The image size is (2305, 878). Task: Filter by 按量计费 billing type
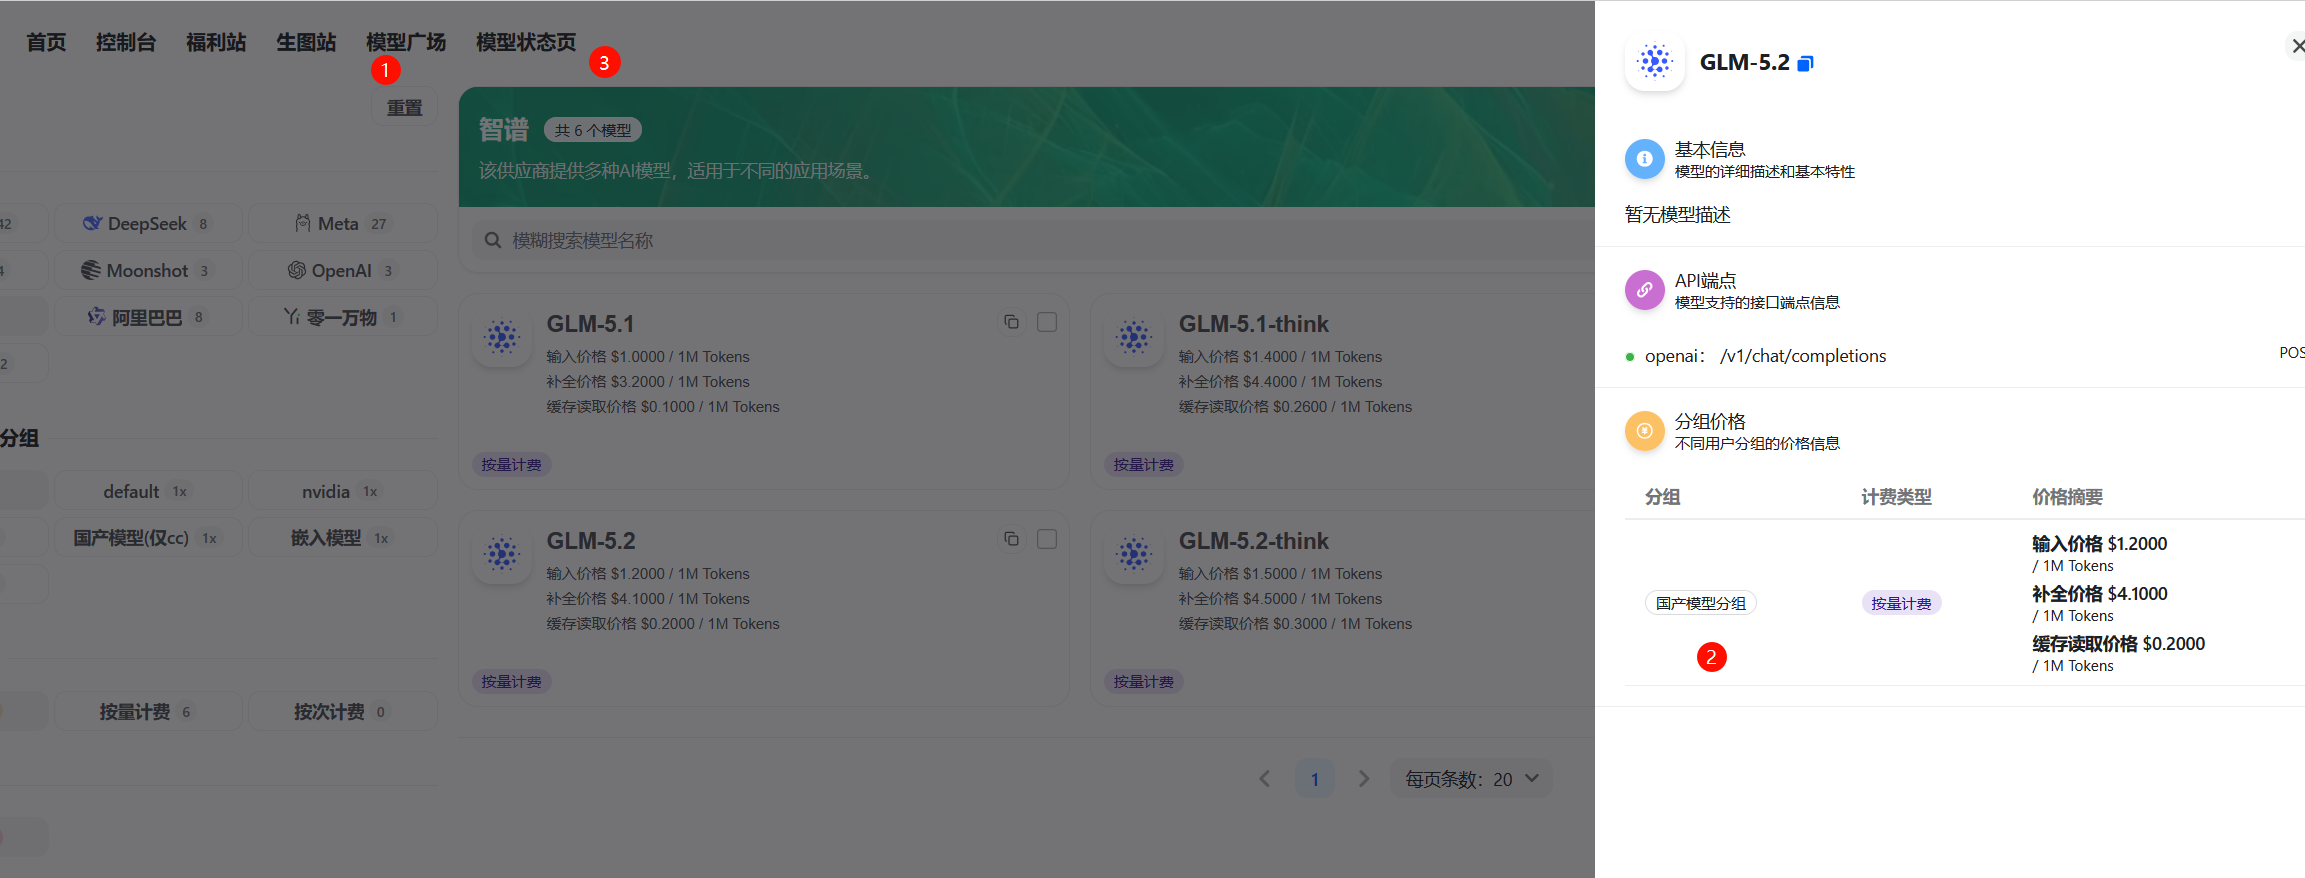coord(147,711)
